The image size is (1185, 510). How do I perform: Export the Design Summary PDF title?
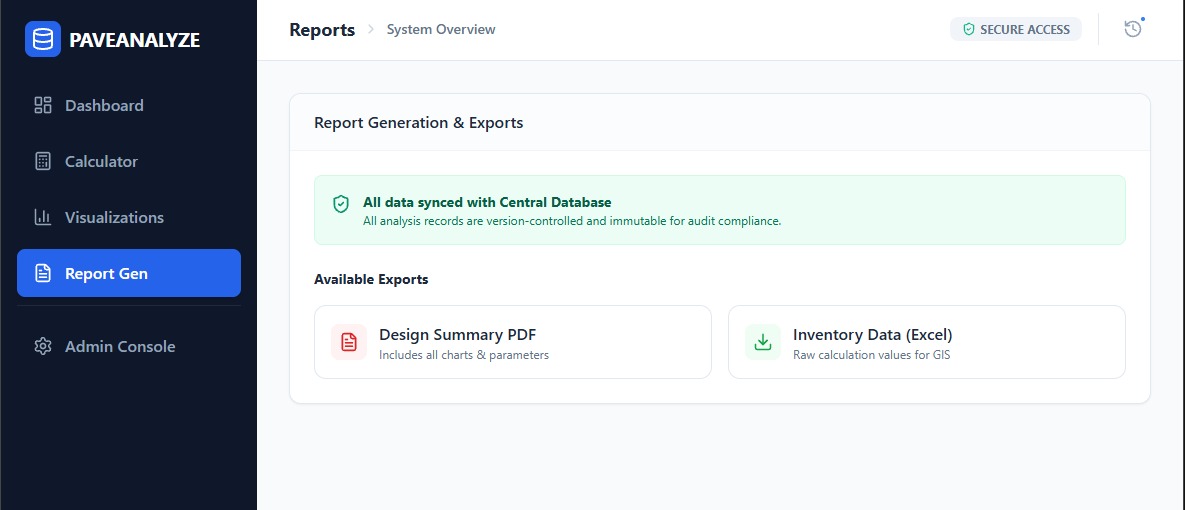tap(457, 334)
